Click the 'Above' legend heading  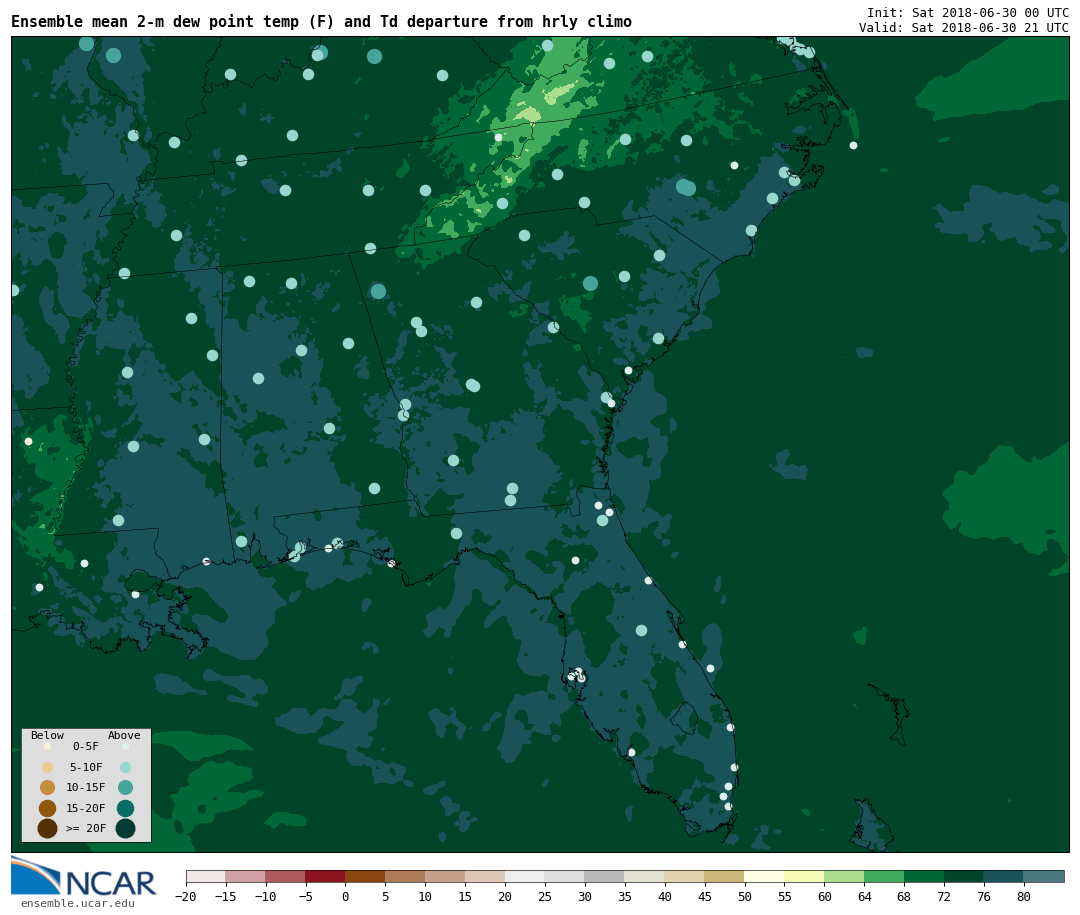[x=124, y=735]
